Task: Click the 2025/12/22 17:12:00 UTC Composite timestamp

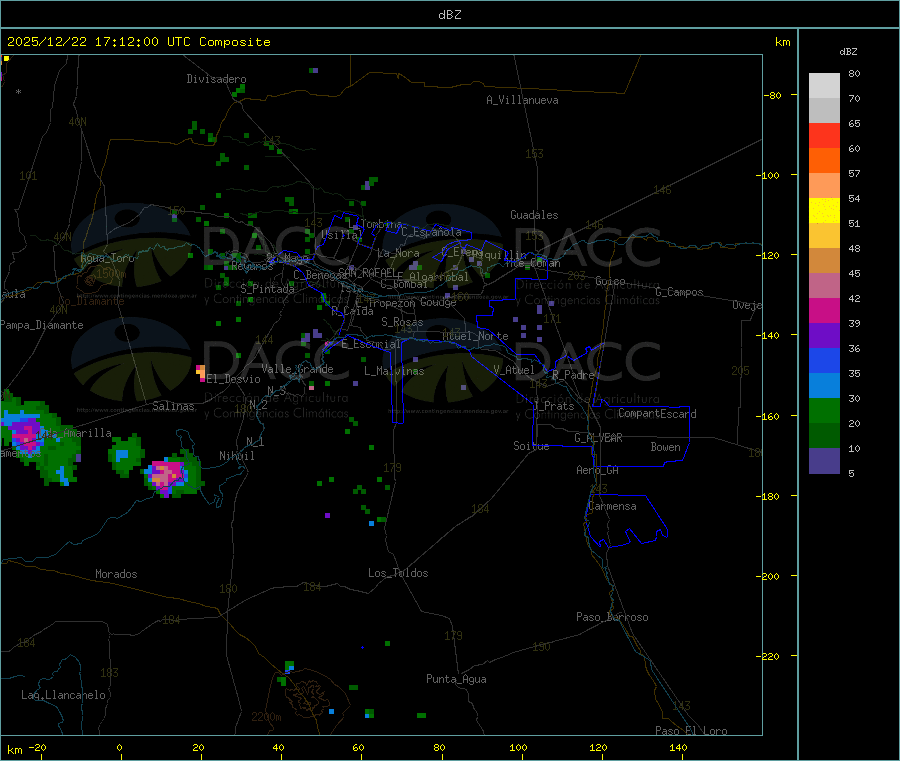Action: 138,42
